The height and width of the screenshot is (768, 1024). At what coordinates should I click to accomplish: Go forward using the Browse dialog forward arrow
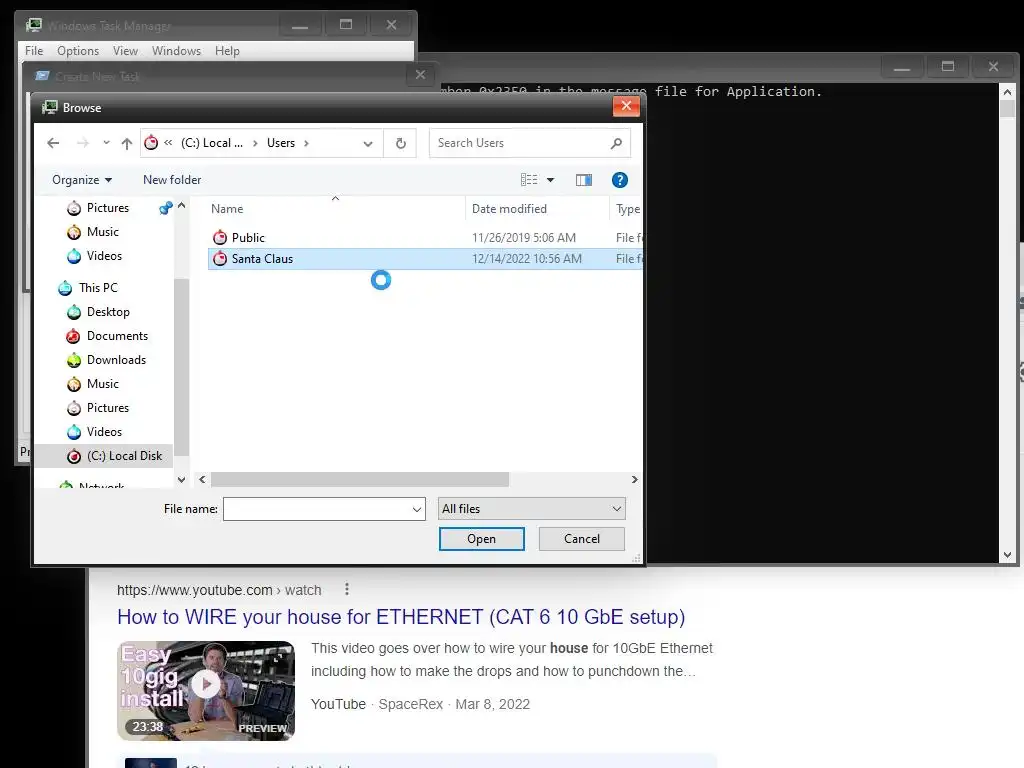(82, 143)
